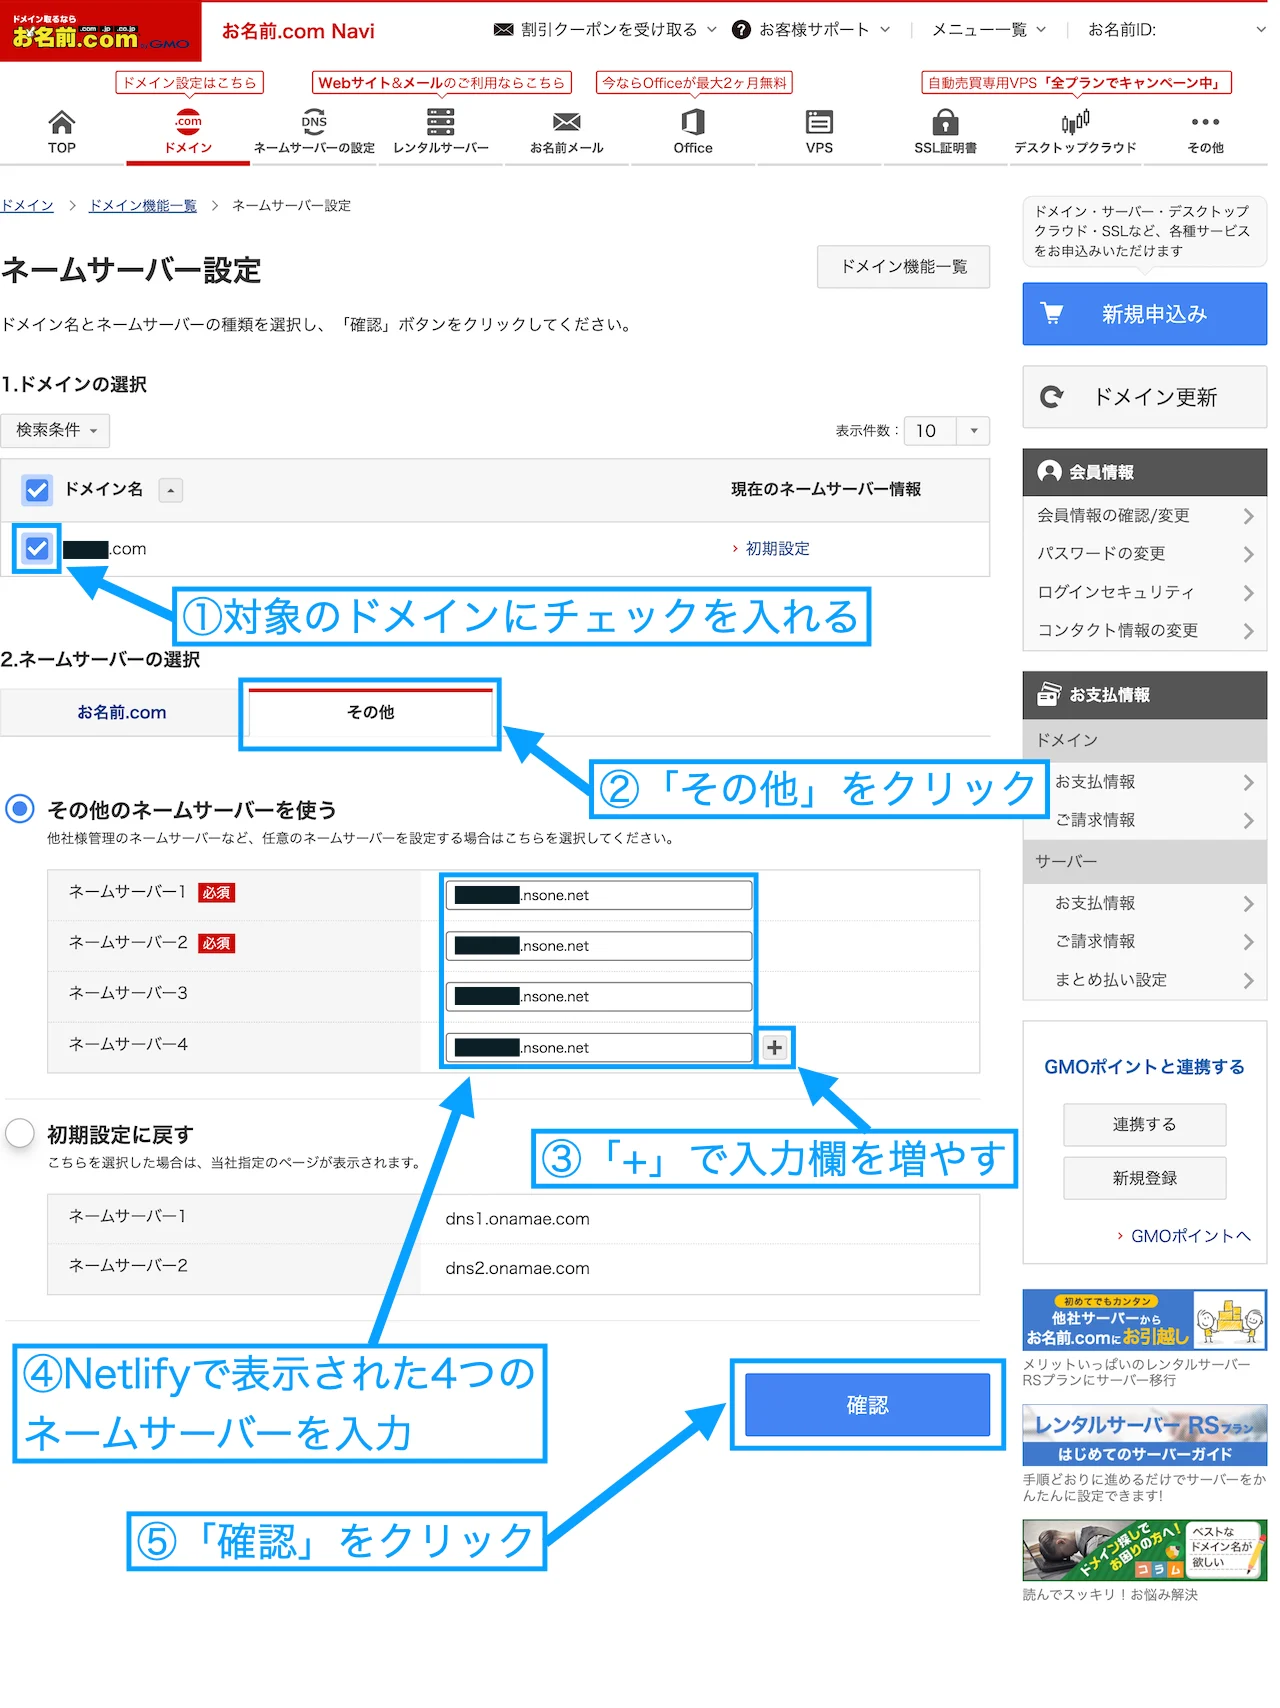The height and width of the screenshot is (1708, 1280).
Task: Expand 割引クーポンを受け取る menu
Action: pos(606,30)
